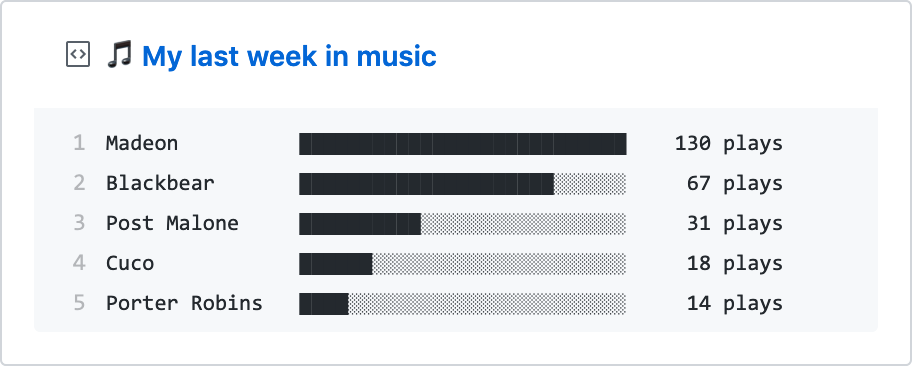Image resolution: width=912 pixels, height=366 pixels.
Task: Select line number 2
Action: coord(80,183)
